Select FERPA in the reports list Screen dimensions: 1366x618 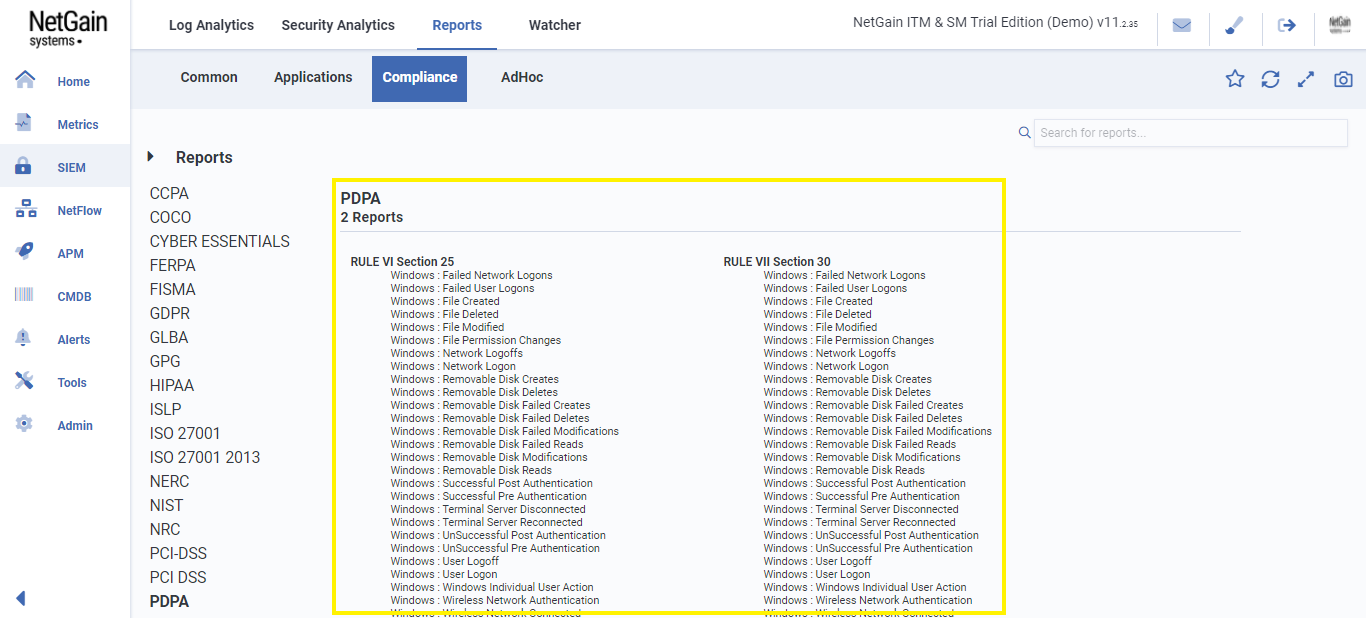[173, 265]
